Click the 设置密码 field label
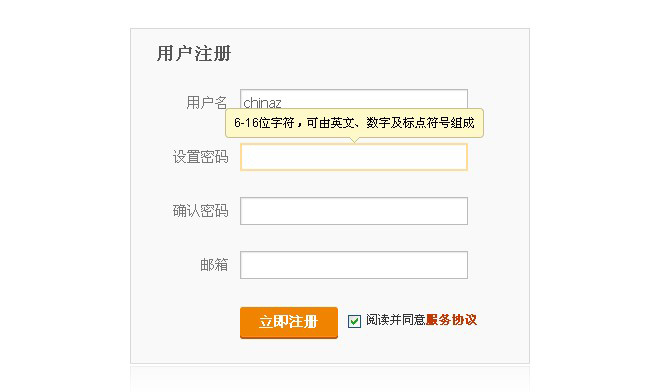Viewport: 650px width, 392px height. pos(200,157)
